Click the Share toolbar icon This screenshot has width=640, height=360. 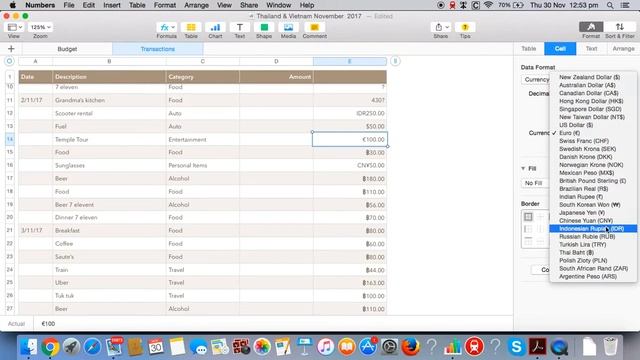click(441, 27)
